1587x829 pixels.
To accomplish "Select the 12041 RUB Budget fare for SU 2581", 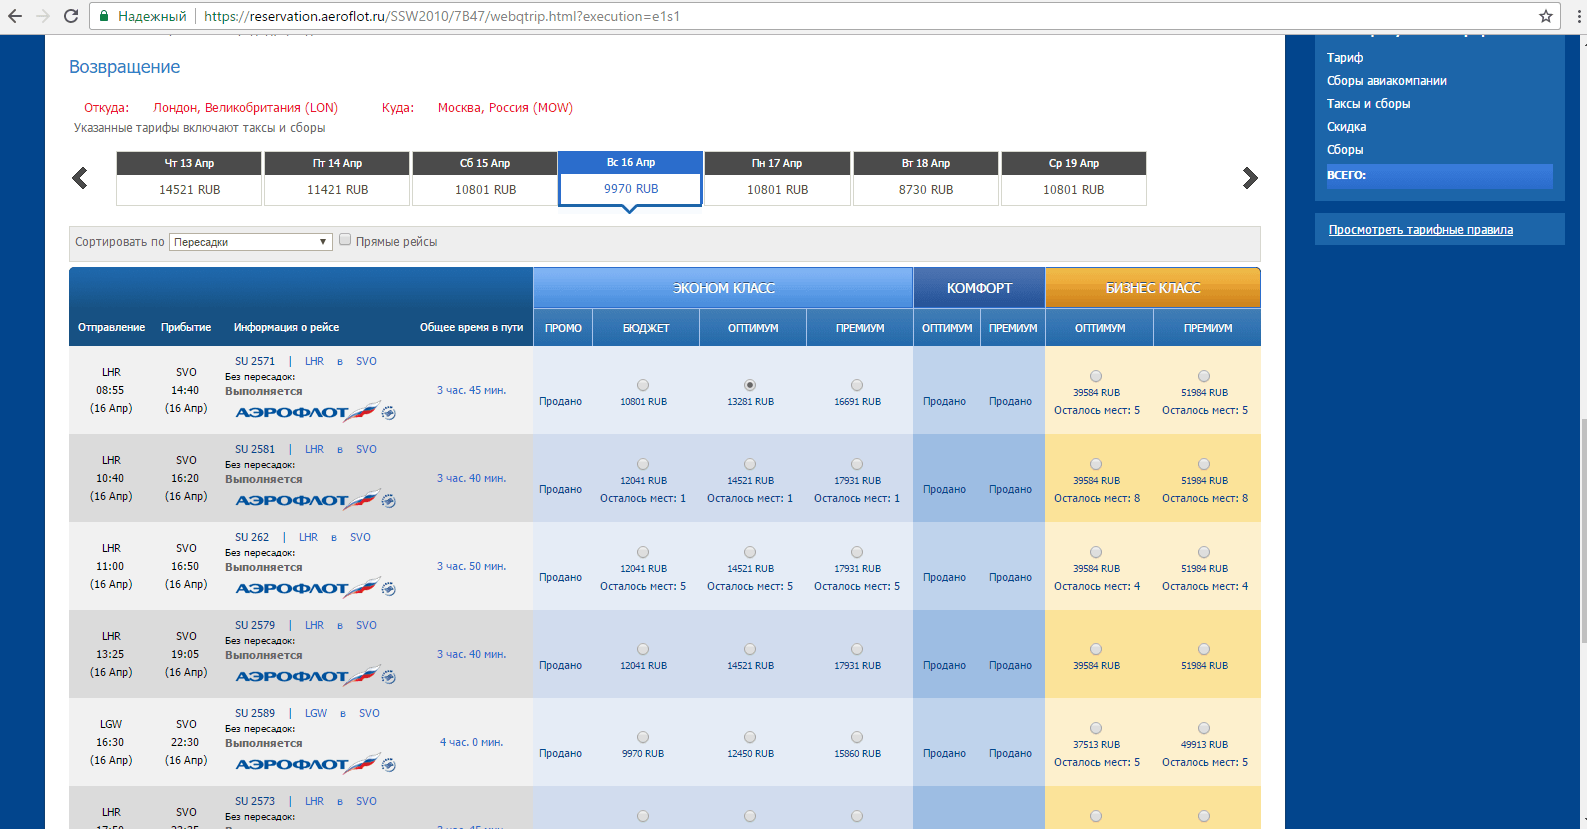I will tap(643, 464).
